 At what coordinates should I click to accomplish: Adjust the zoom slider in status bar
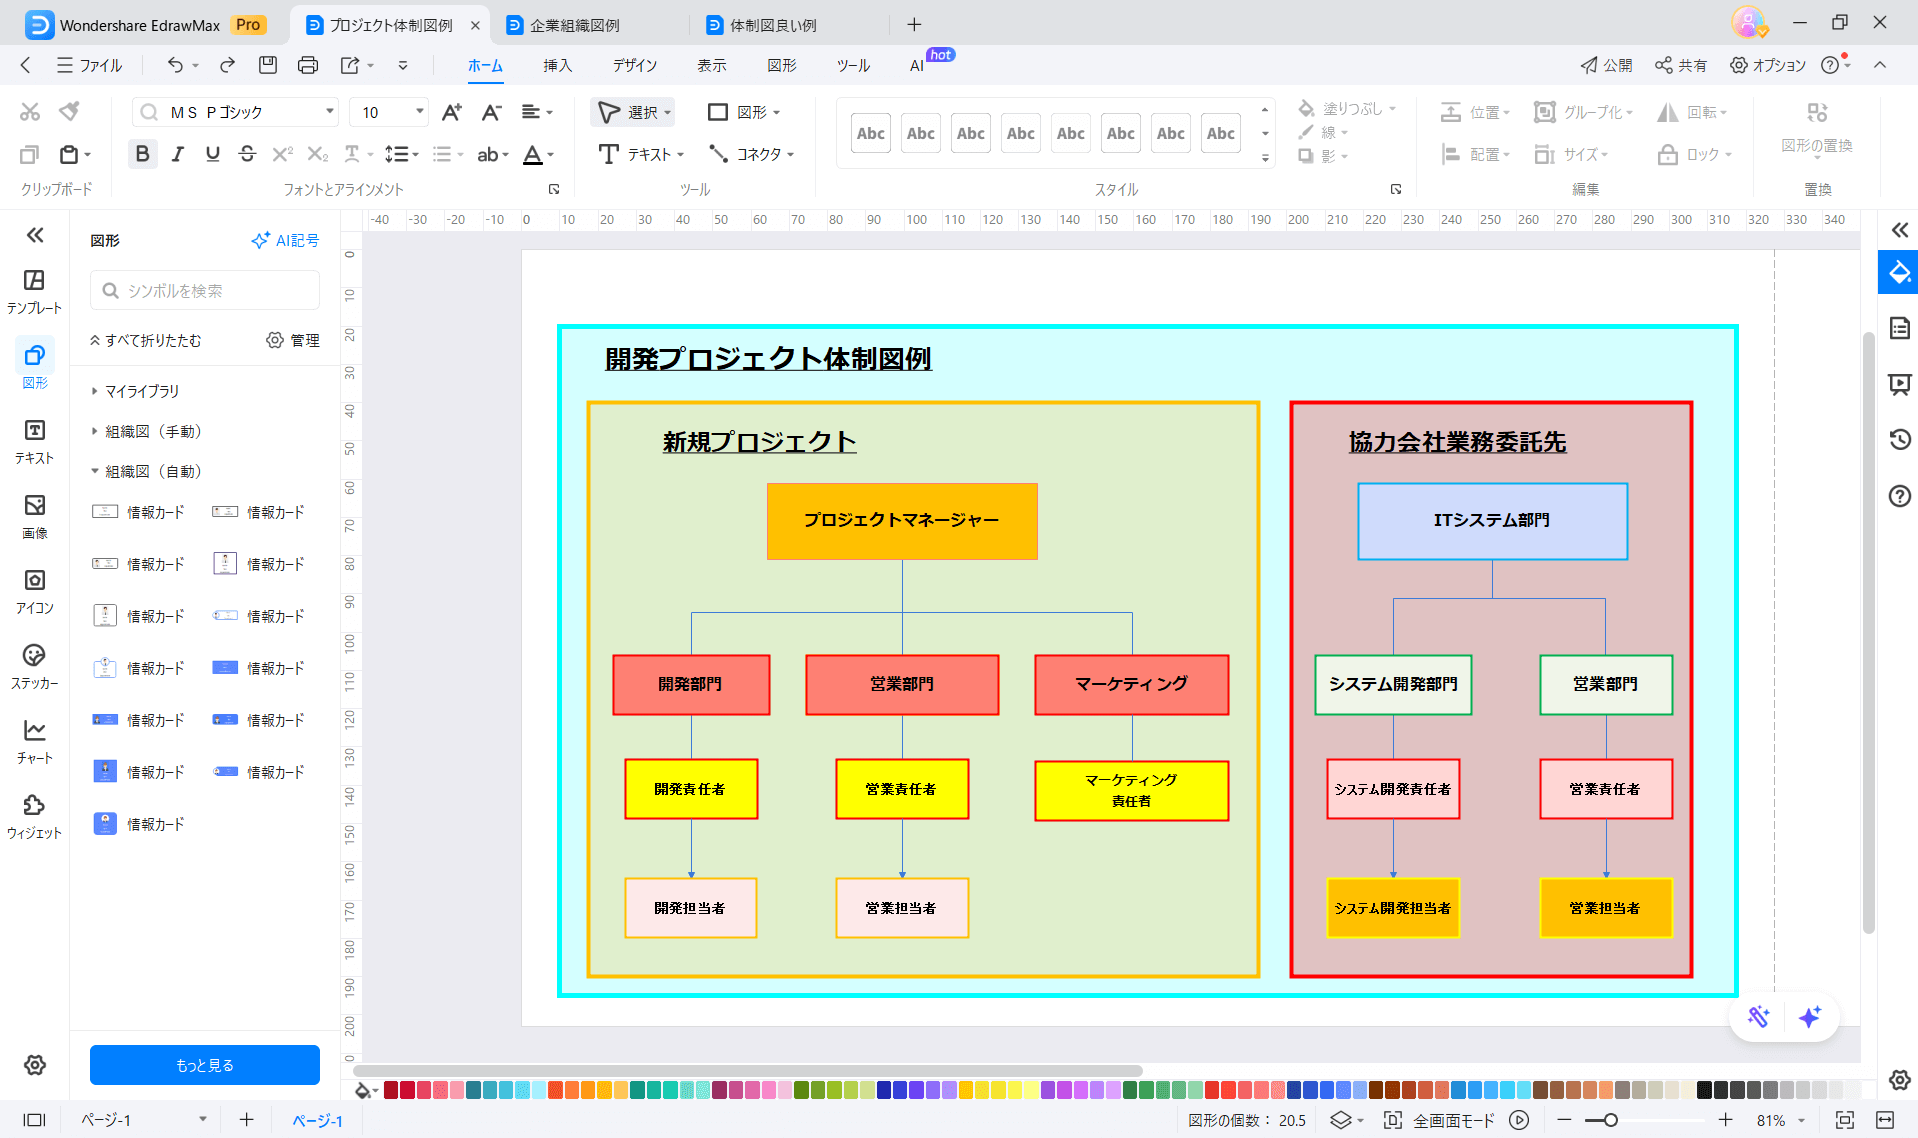click(x=1610, y=1120)
